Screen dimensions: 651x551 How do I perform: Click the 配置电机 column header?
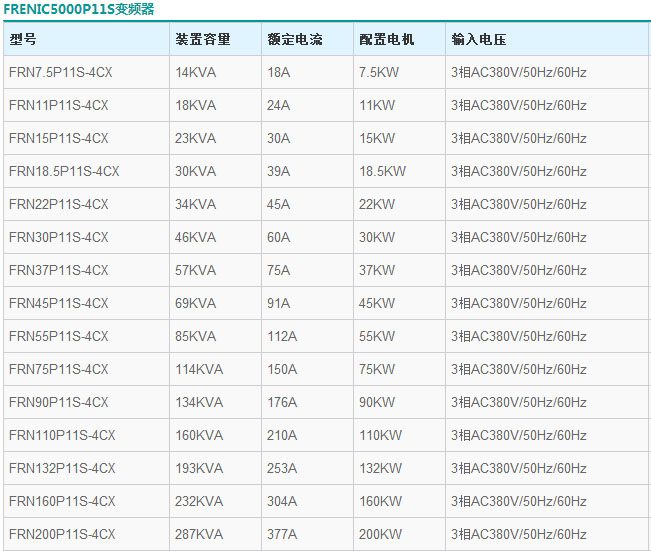click(x=386, y=40)
